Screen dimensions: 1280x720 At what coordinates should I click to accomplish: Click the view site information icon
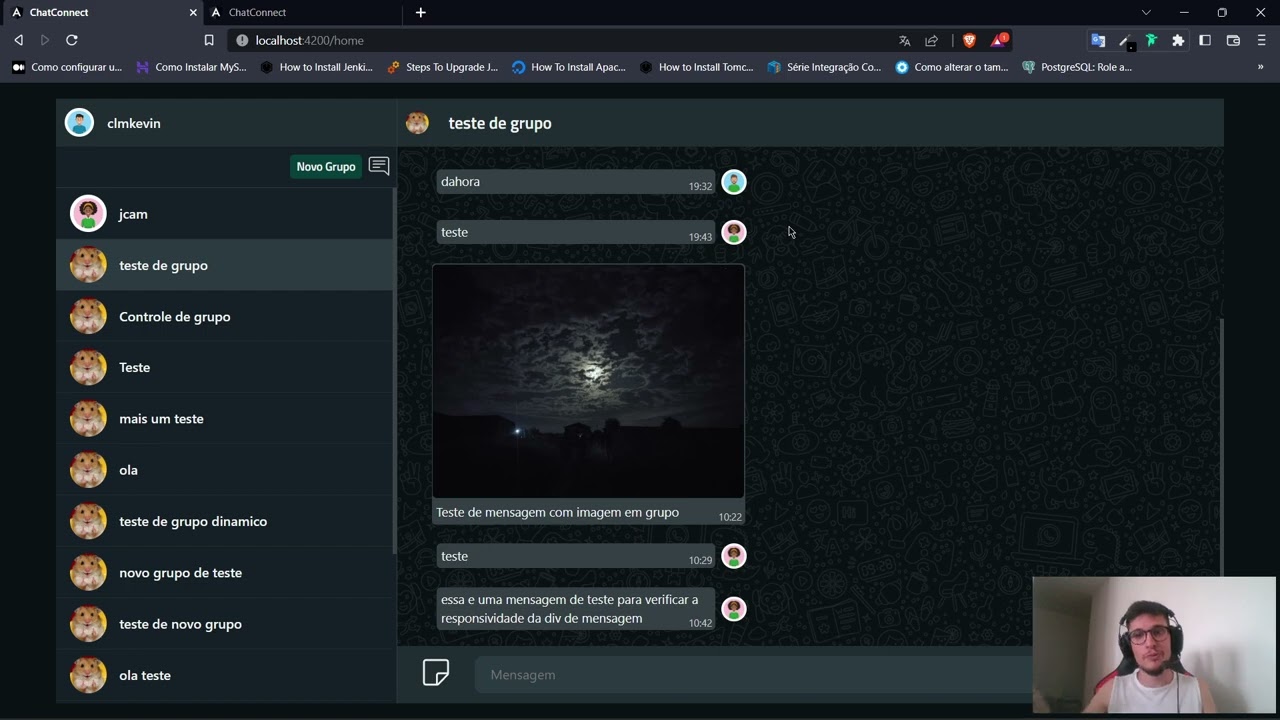pyautogui.click(x=242, y=40)
